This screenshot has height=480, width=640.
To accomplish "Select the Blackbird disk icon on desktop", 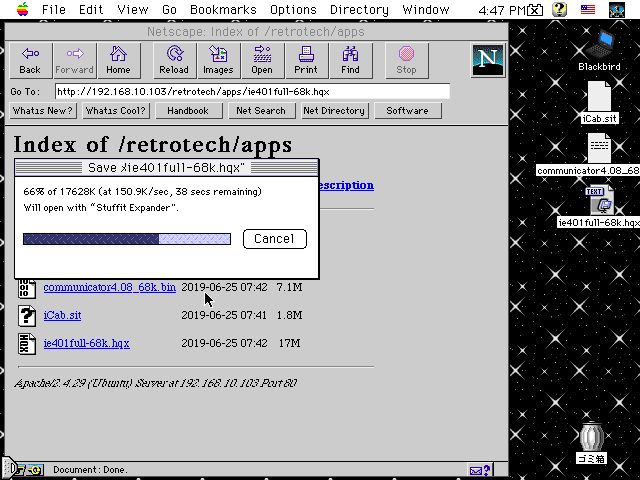I will [x=599, y=51].
